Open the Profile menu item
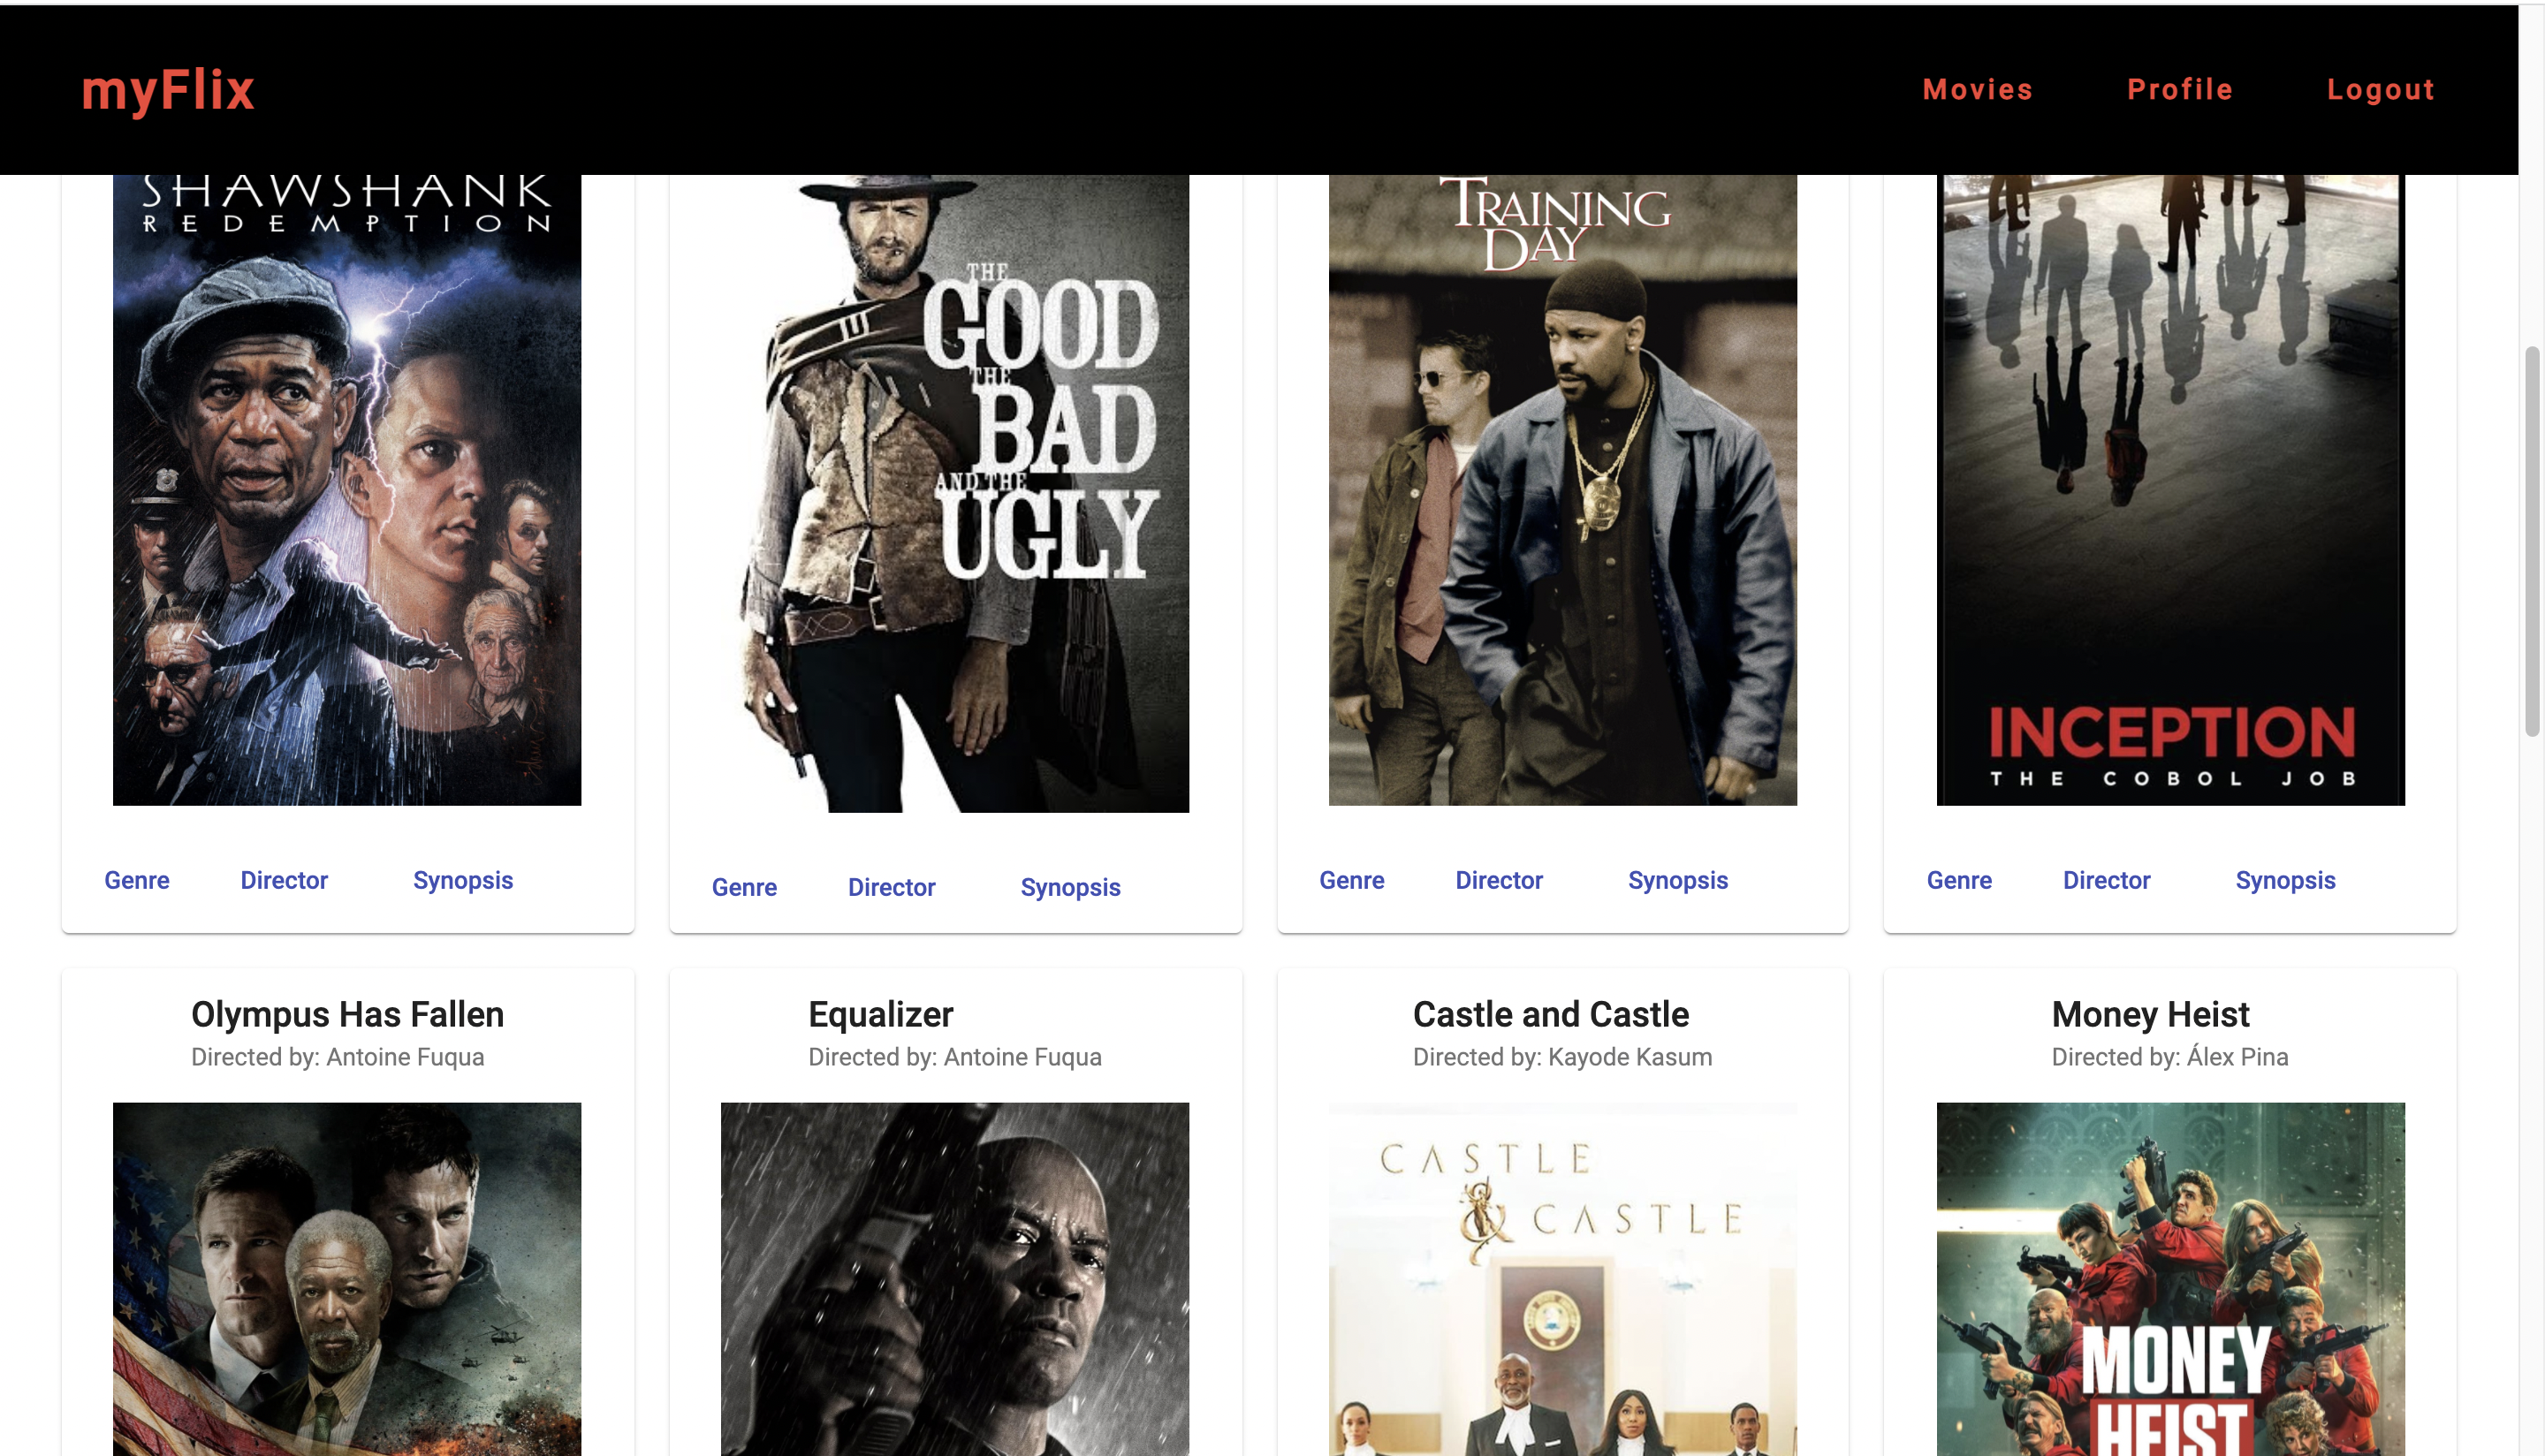 (x=2182, y=89)
